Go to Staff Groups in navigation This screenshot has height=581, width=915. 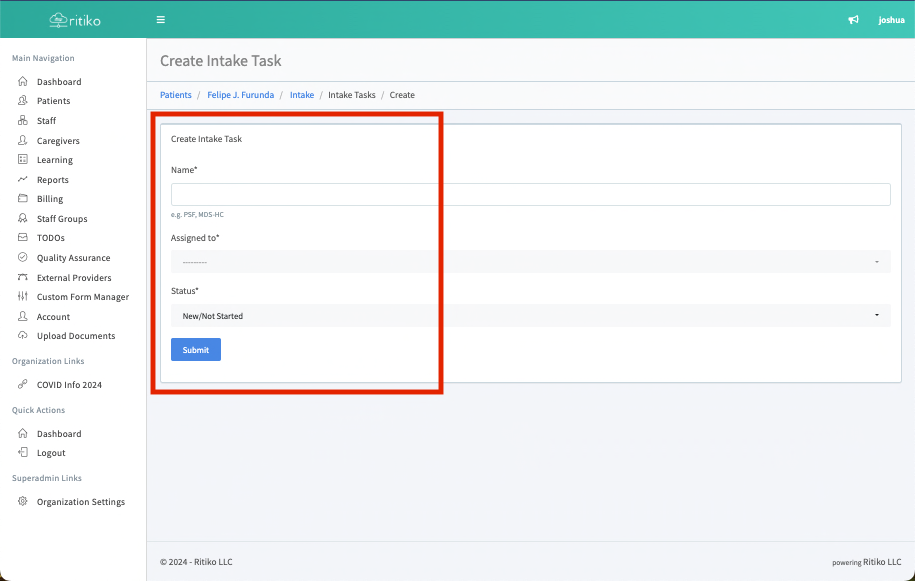pos(62,219)
